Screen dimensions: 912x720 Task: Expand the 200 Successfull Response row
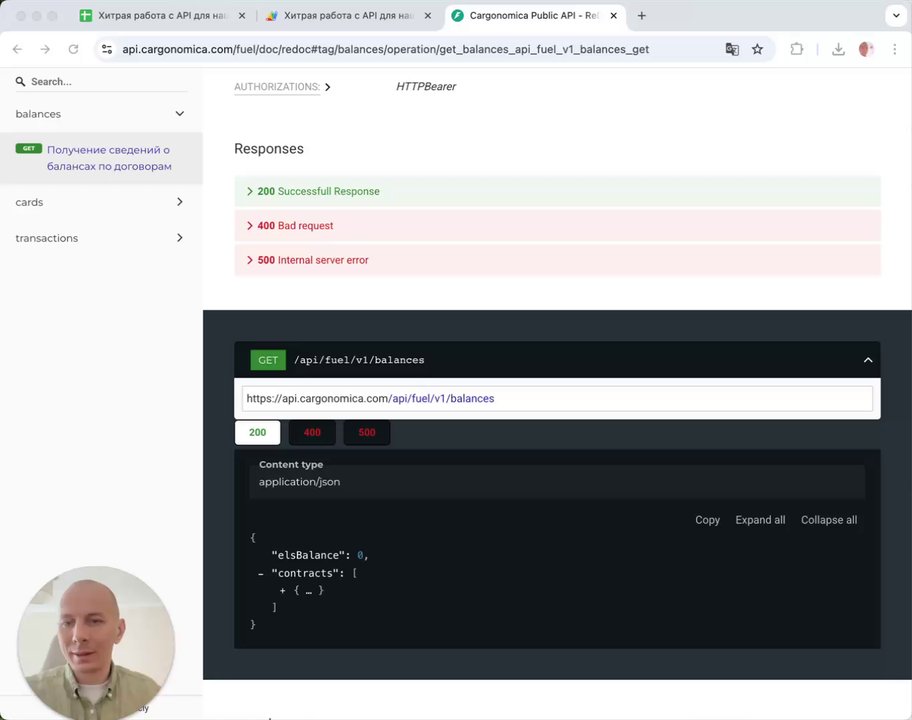point(557,191)
